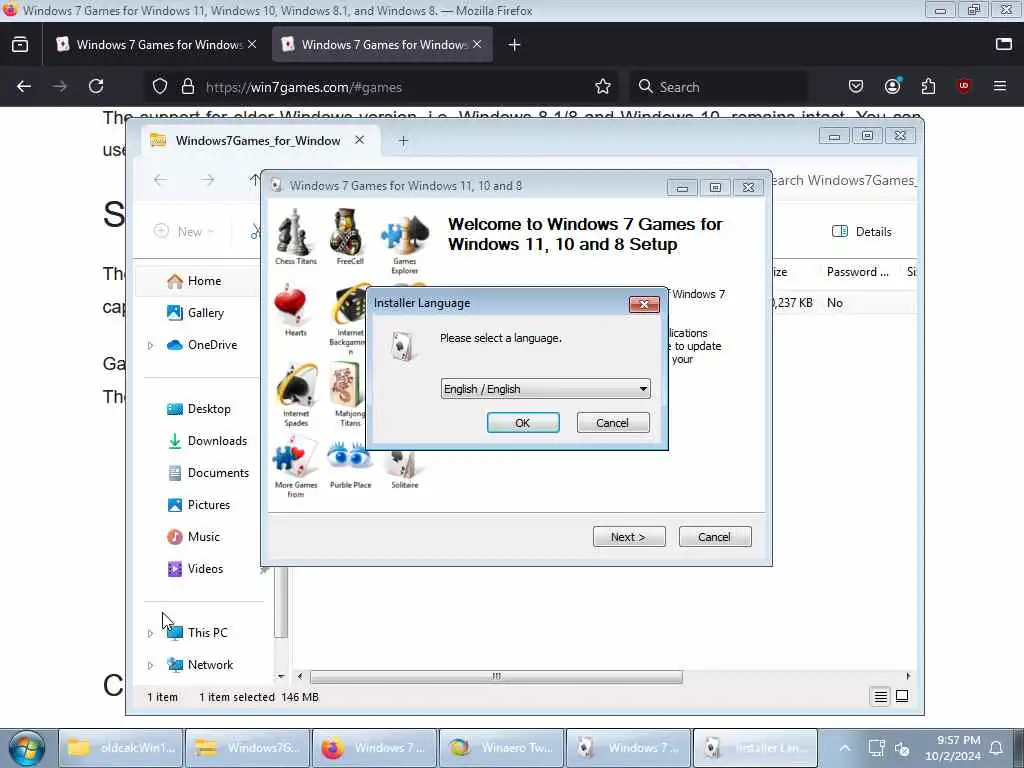Viewport: 1024px width, 768px height.
Task: Open the Firefox extensions icon
Action: coord(928,86)
